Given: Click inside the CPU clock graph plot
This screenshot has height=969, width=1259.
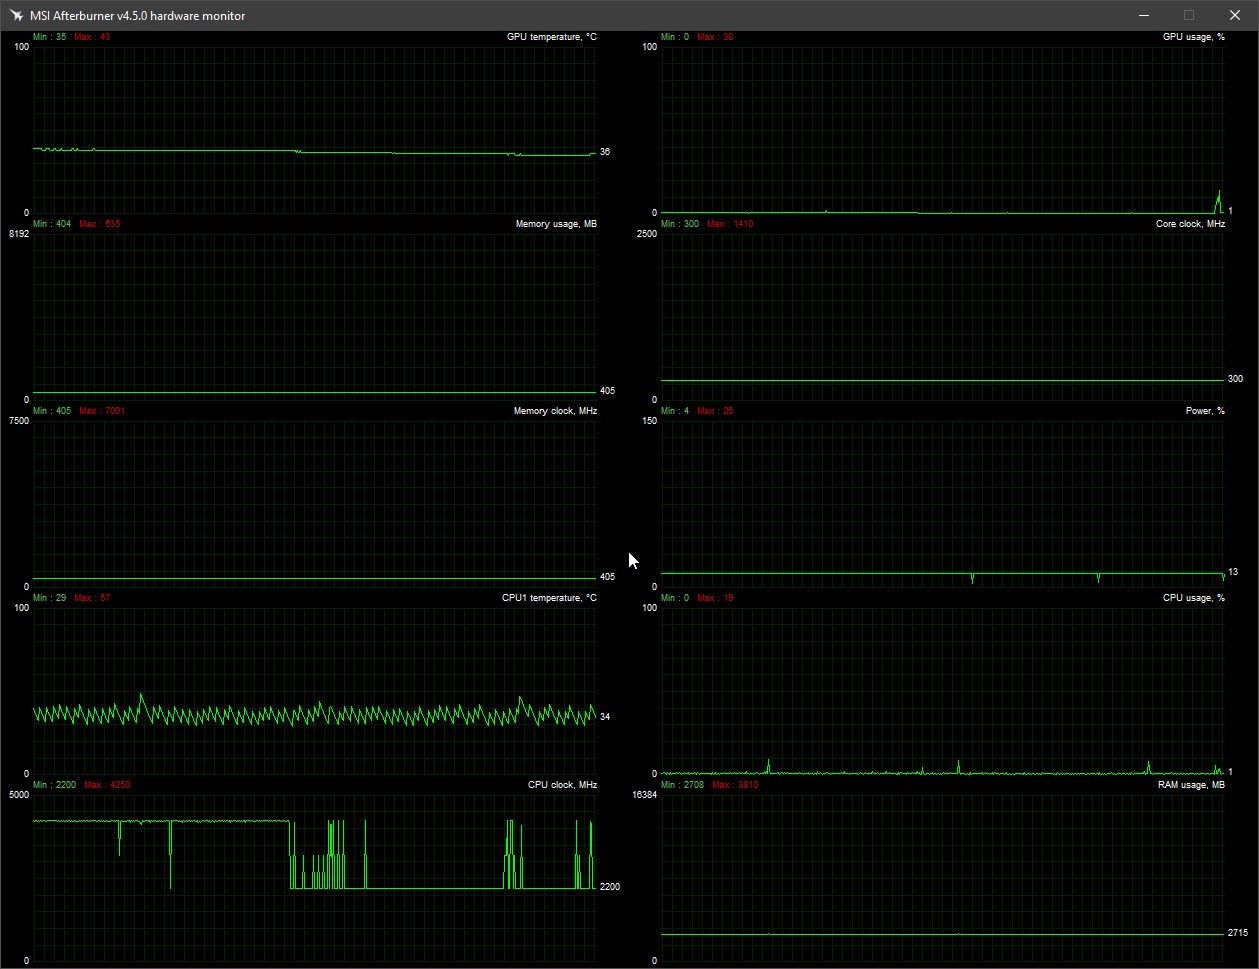Looking at the screenshot, I should (314, 876).
